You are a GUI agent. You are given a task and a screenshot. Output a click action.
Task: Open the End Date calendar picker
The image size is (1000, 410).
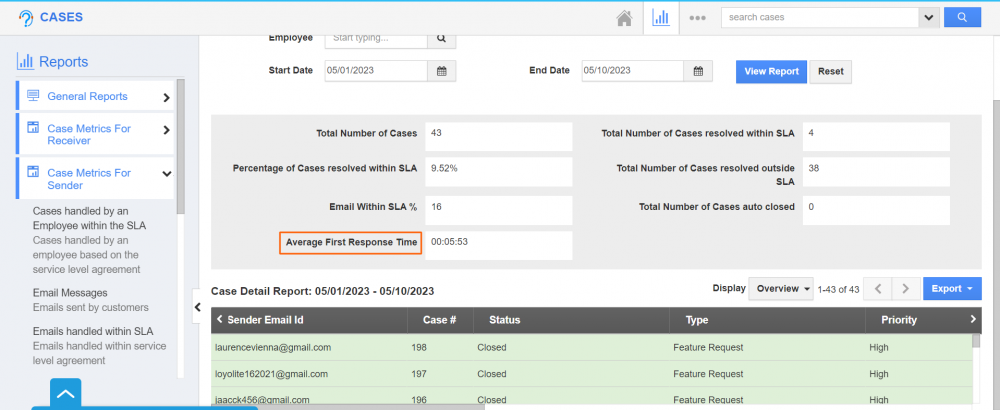(x=698, y=71)
